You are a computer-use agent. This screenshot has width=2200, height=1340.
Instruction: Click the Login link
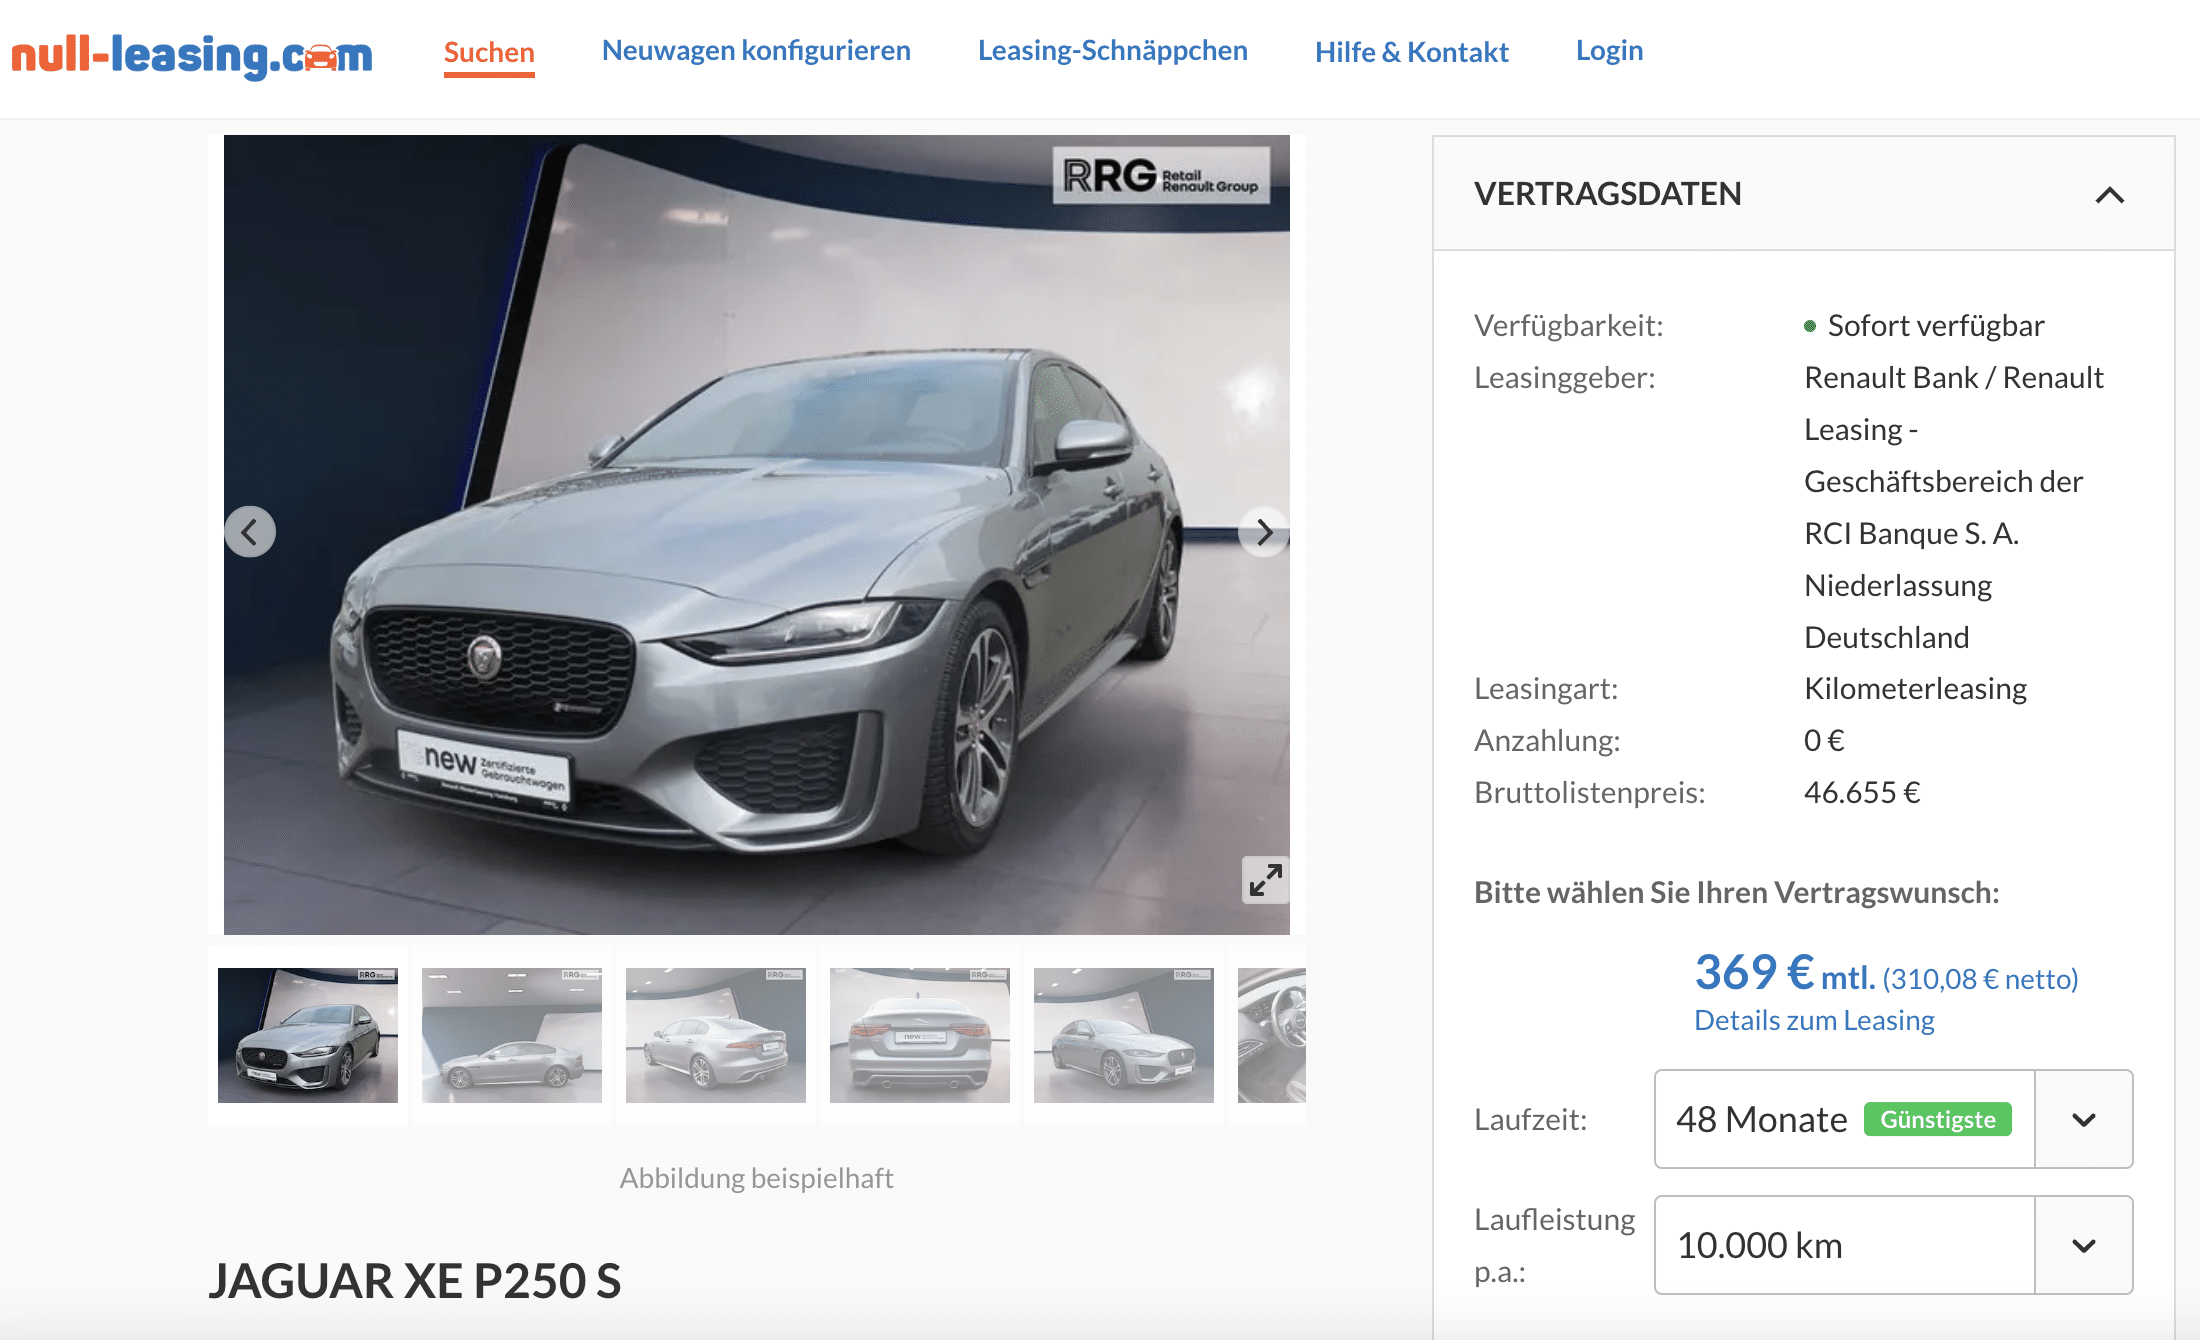click(1609, 50)
